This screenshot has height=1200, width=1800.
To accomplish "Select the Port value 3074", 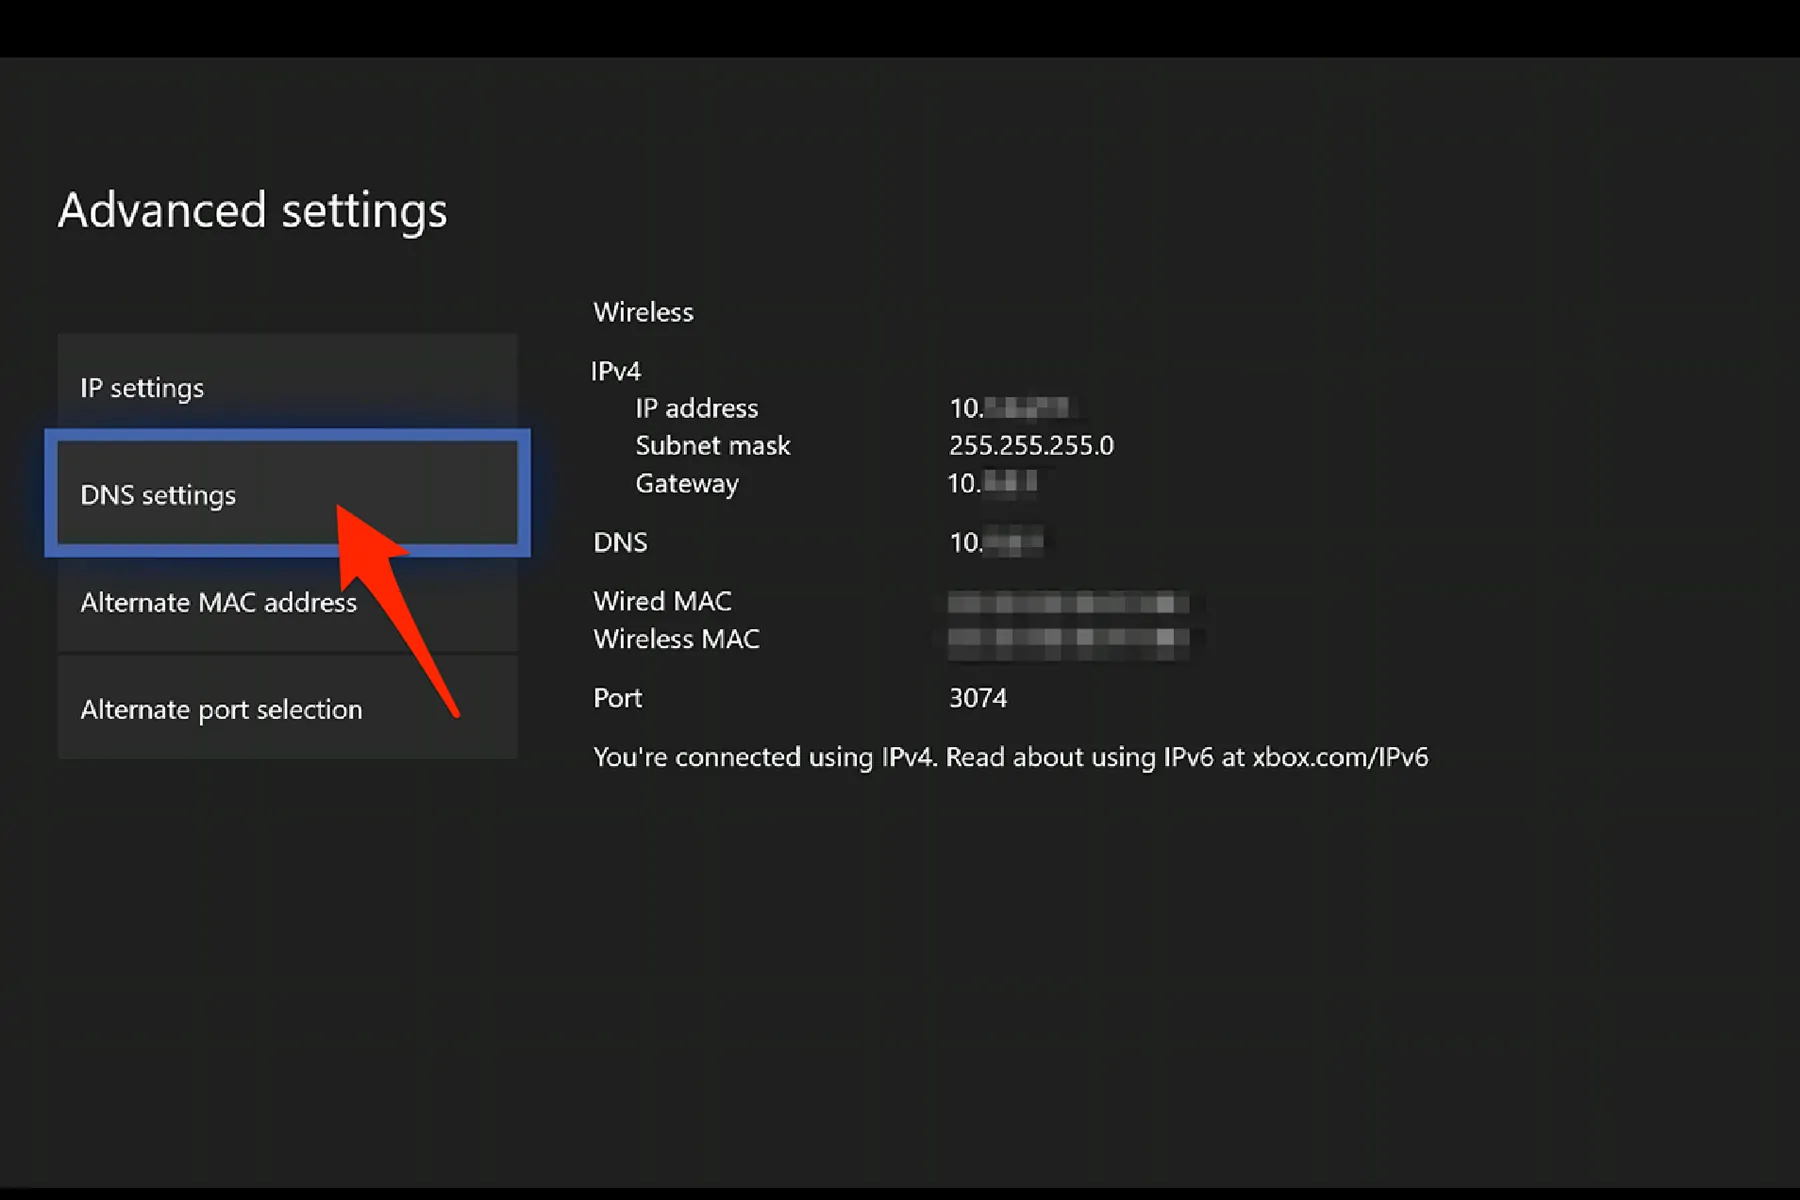I will [x=979, y=698].
